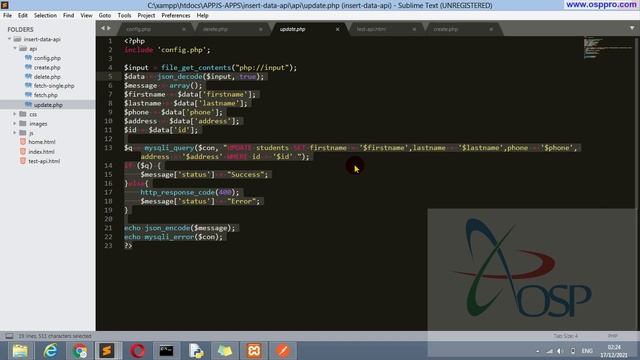Open the Find menu

pos(69,16)
